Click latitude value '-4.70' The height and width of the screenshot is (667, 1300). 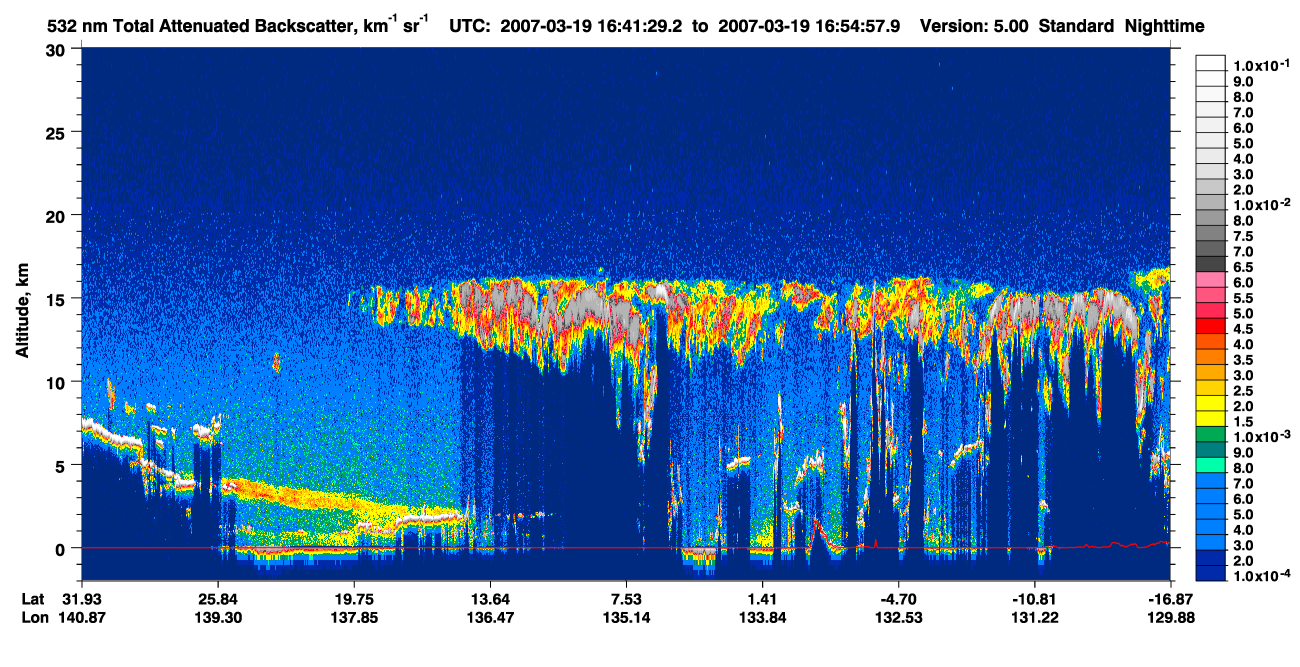[898, 599]
